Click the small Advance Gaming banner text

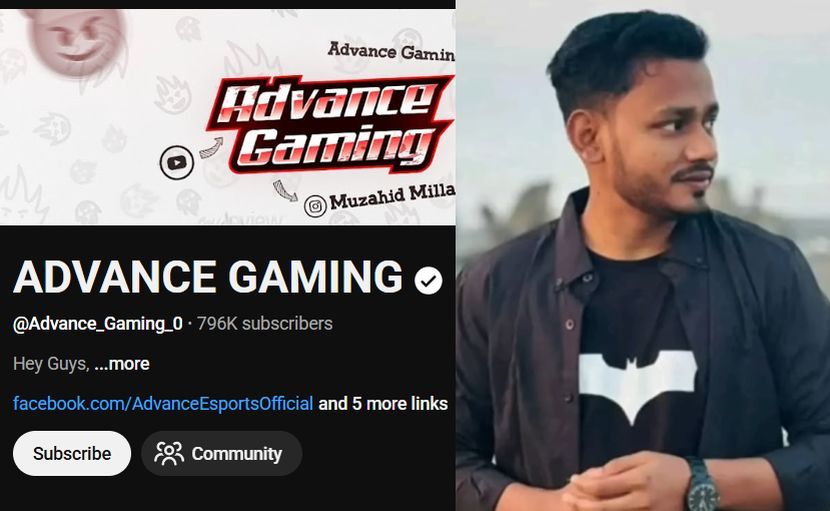391,51
